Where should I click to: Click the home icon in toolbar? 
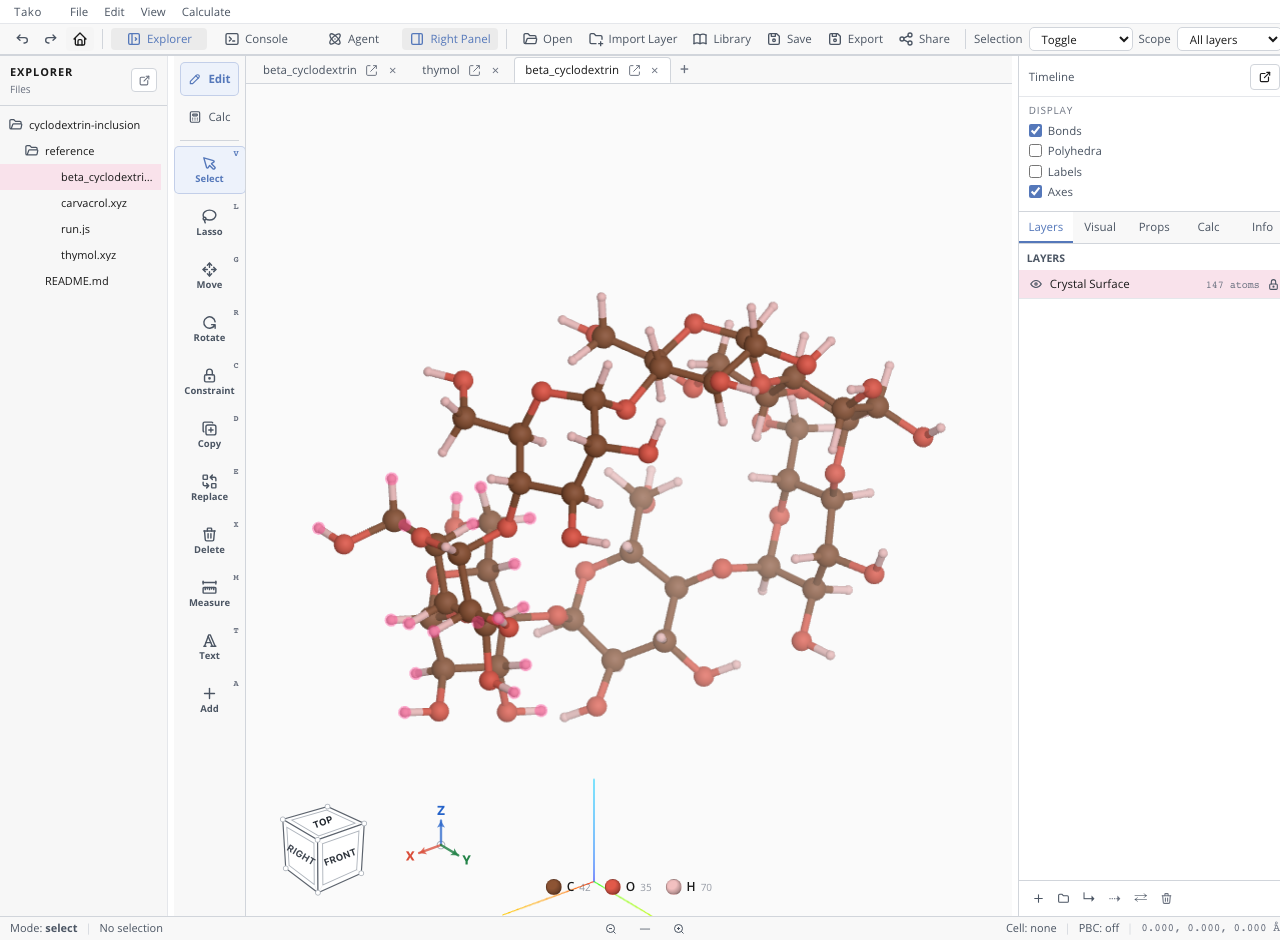pos(80,39)
